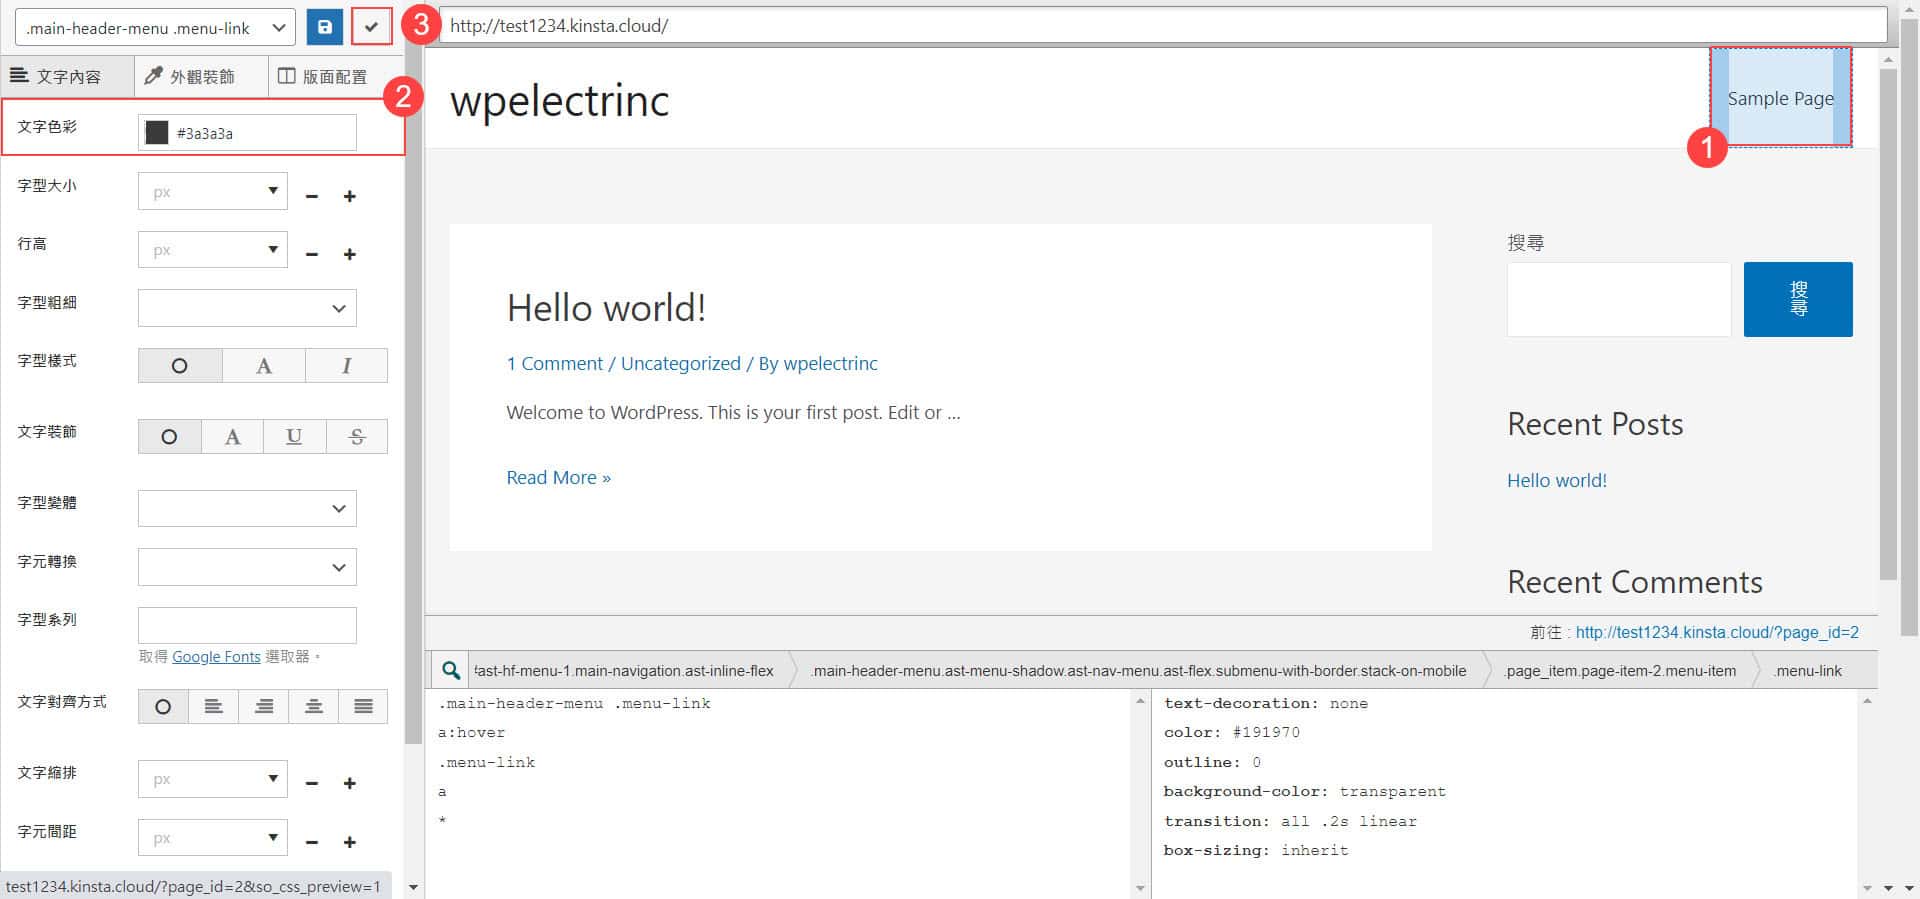This screenshot has width=1920, height=899.
Task: Click the preview pane vertical scrollbar
Action: [1888, 324]
